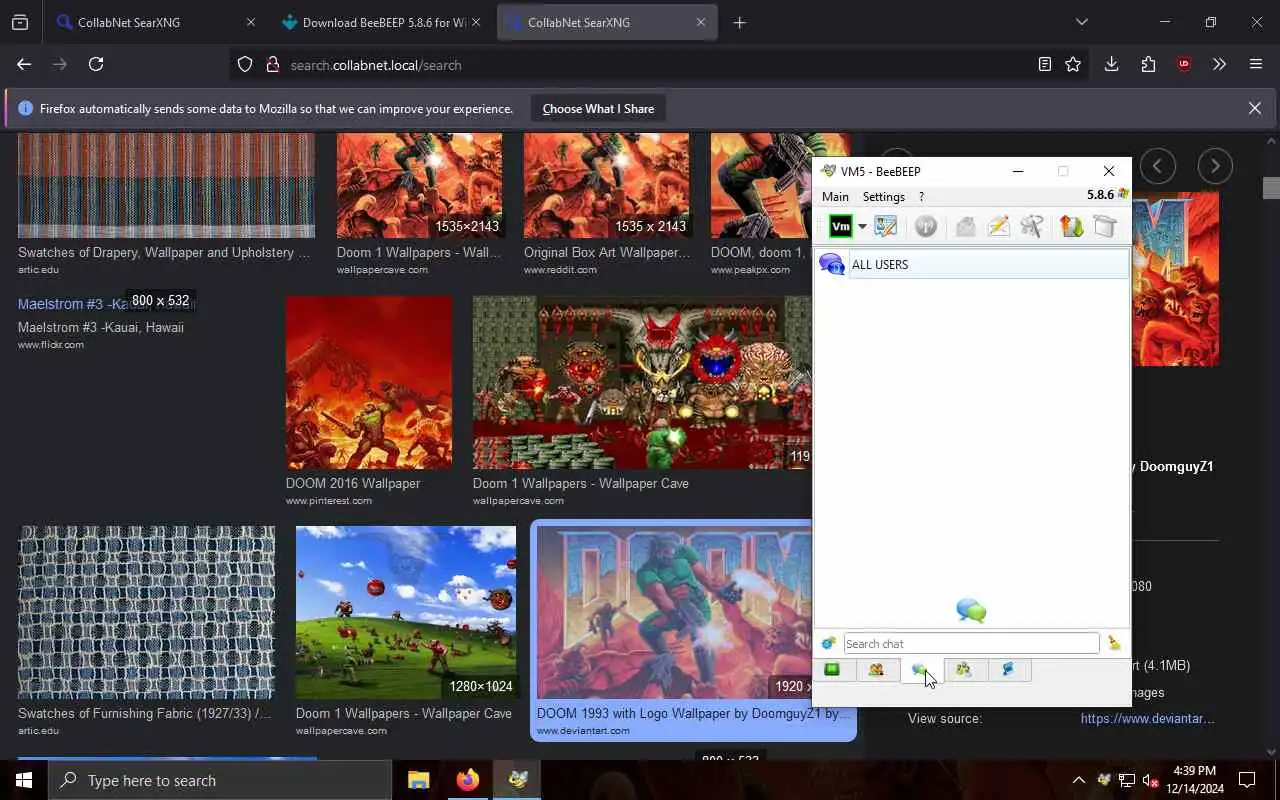Switch to the Download BeeBEEP 5.8.6 browser tab

[x=382, y=22]
